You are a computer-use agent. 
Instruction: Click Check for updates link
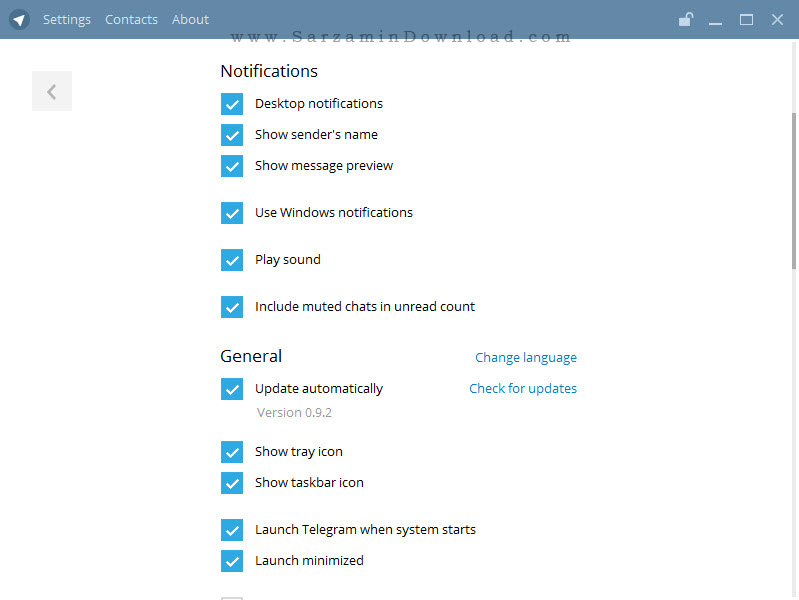[x=523, y=388]
